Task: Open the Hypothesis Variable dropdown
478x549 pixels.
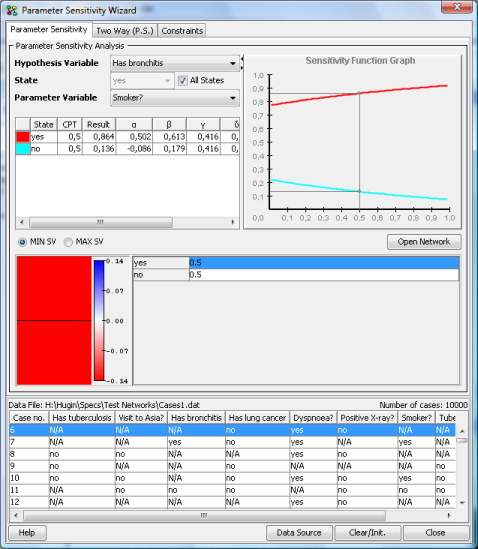Action: [175, 63]
